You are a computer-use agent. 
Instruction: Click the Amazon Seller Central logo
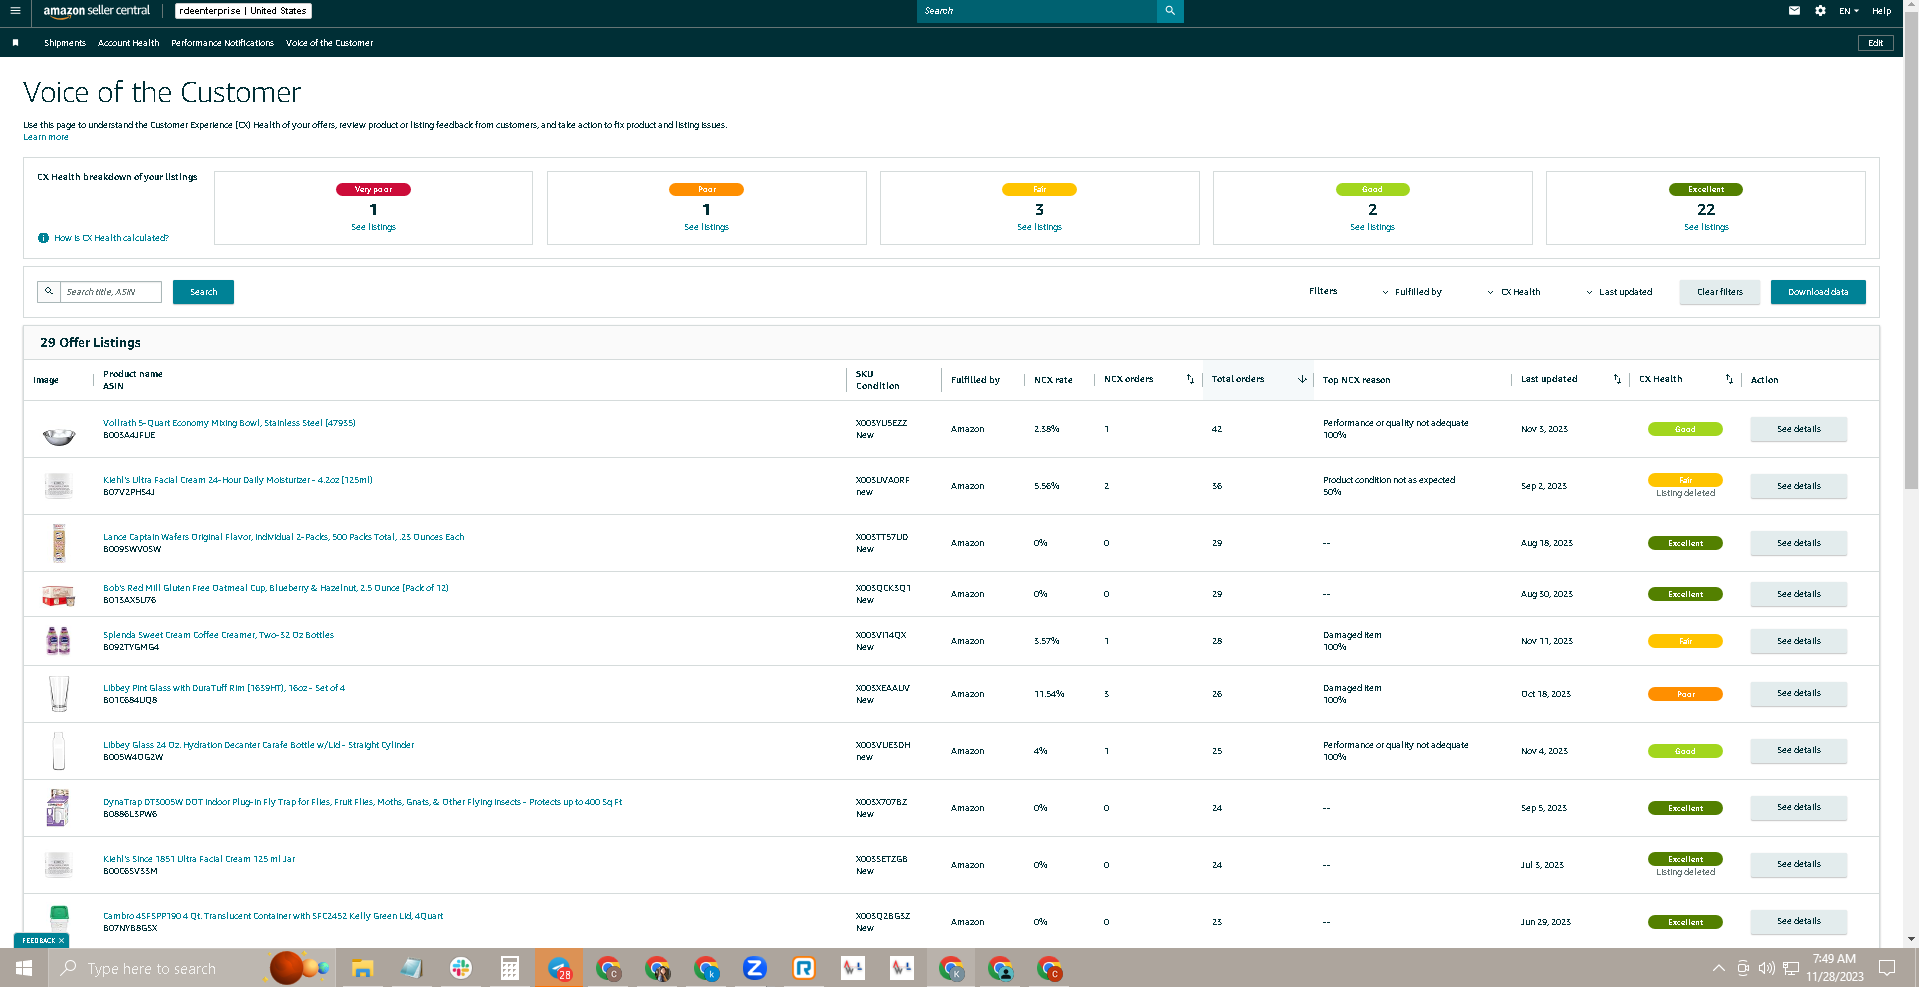pyautogui.click(x=96, y=11)
